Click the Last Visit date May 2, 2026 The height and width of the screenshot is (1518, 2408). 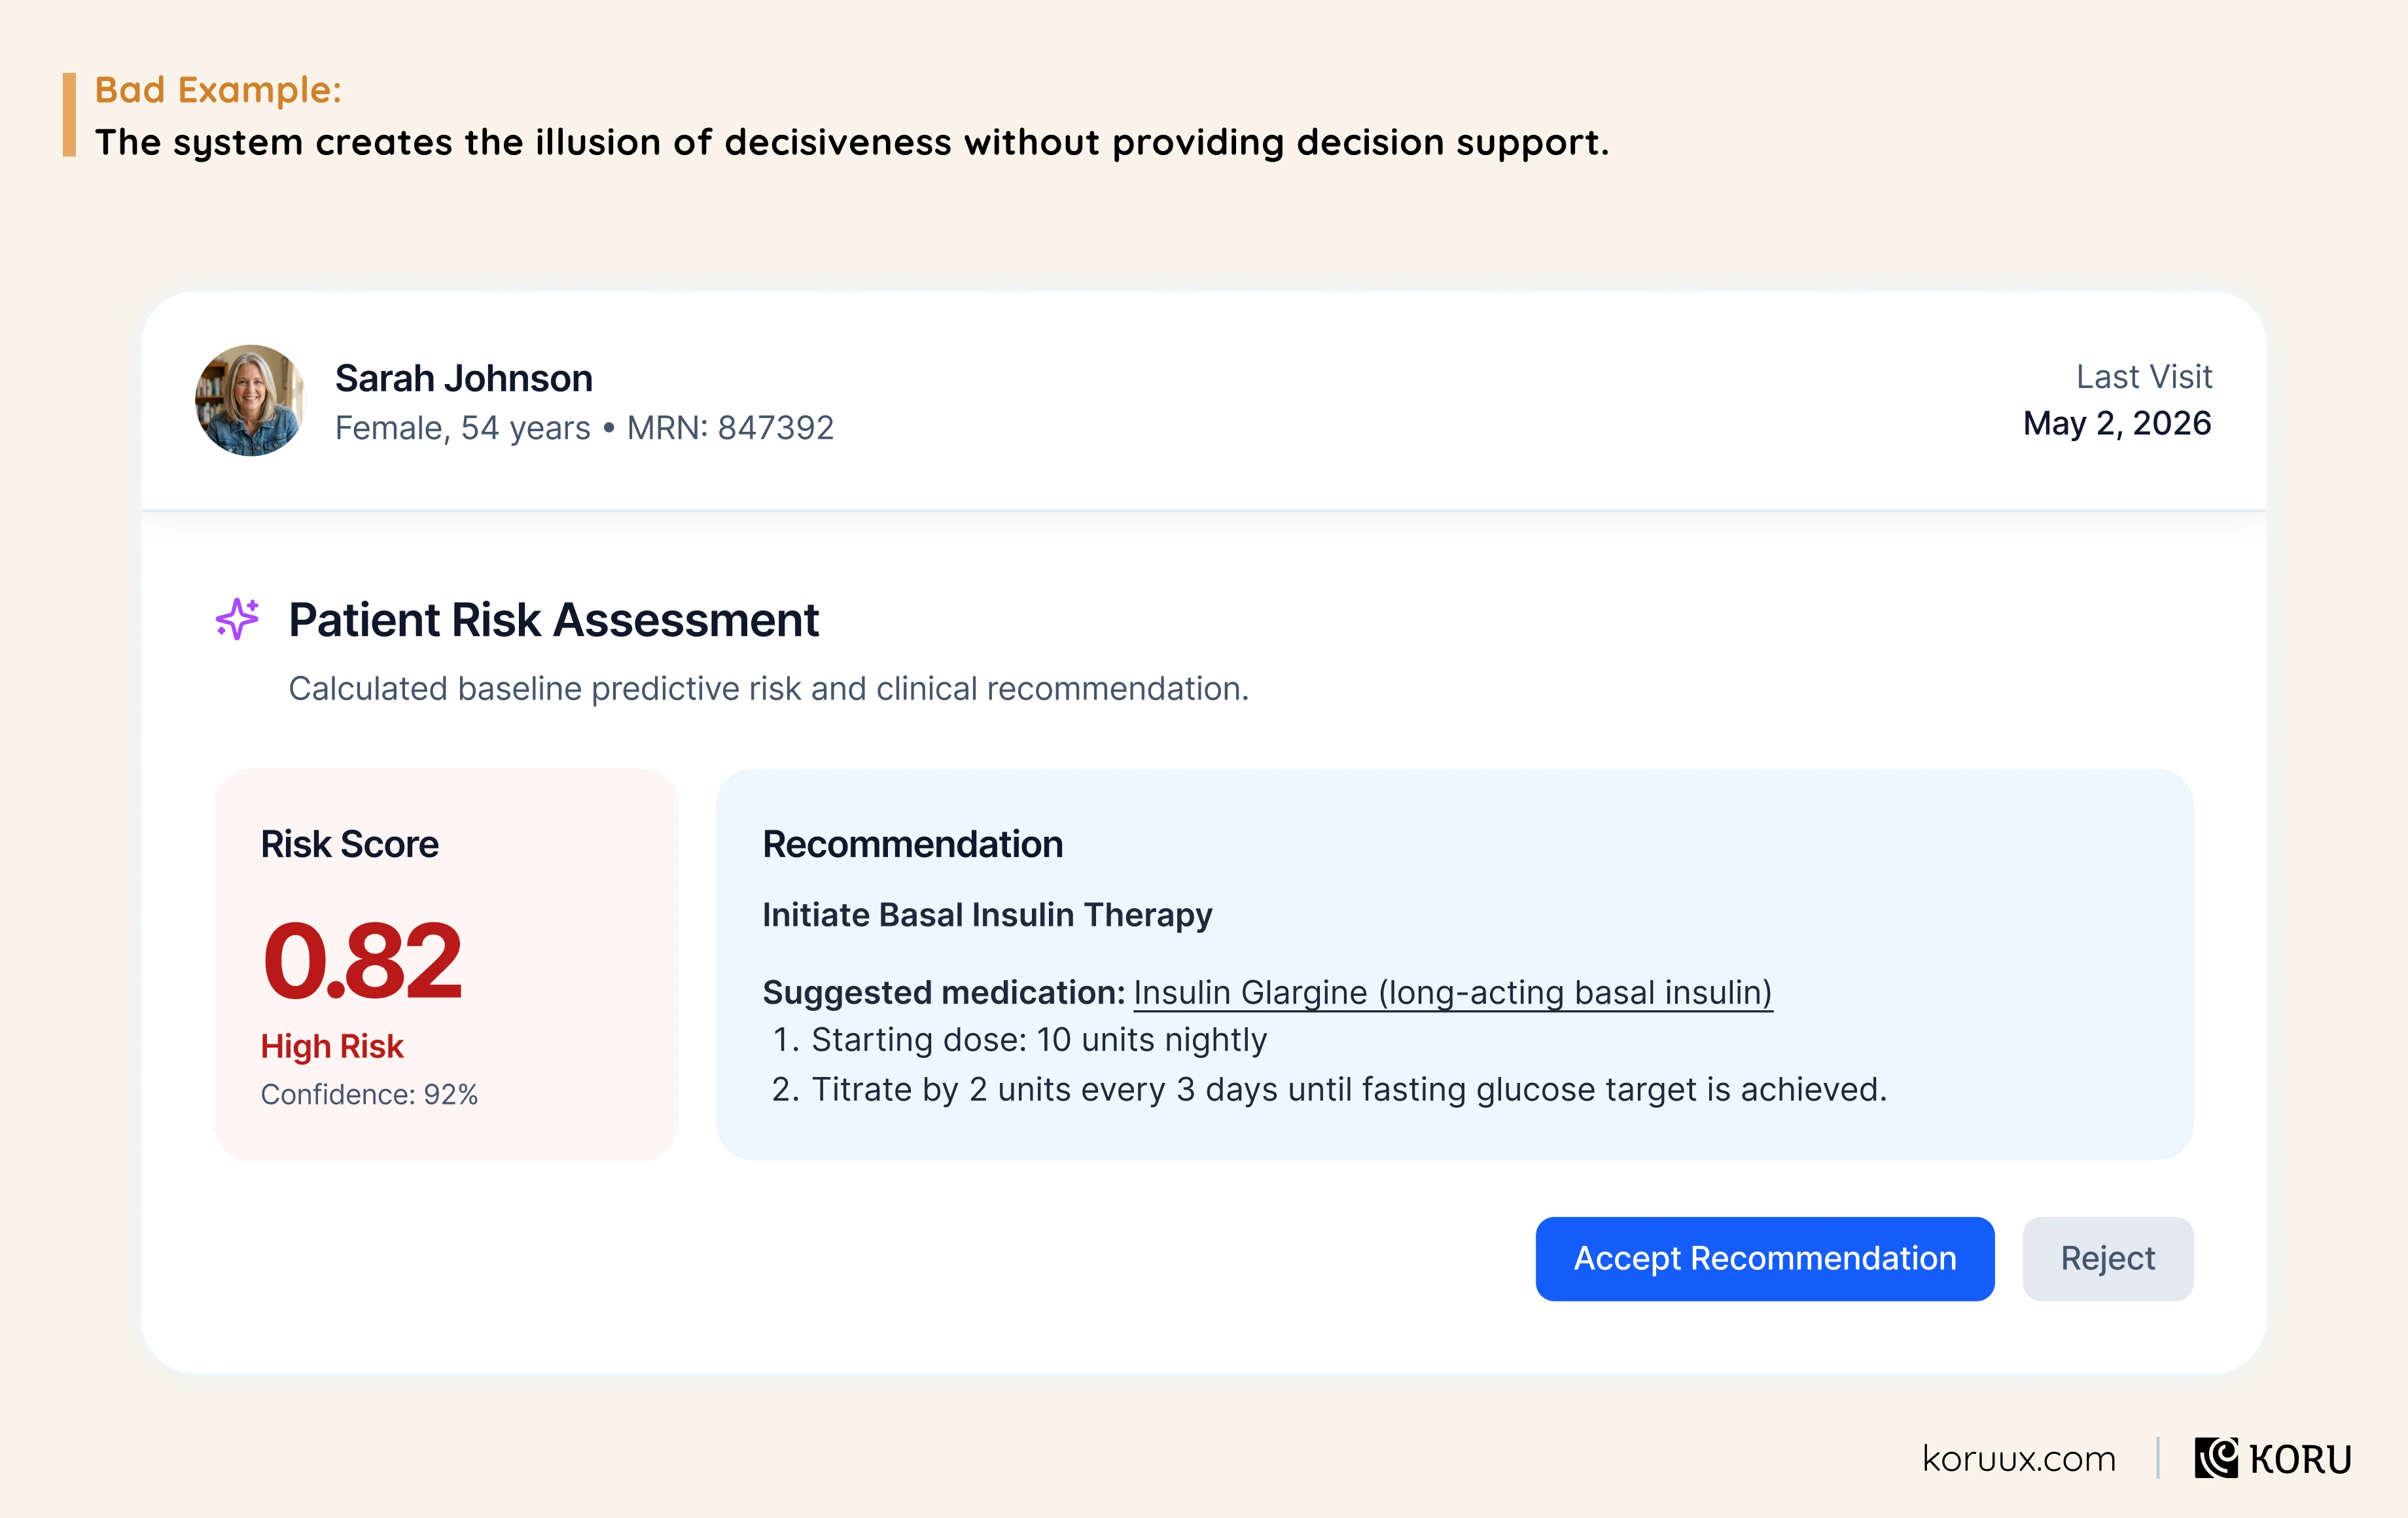pyautogui.click(x=2117, y=423)
